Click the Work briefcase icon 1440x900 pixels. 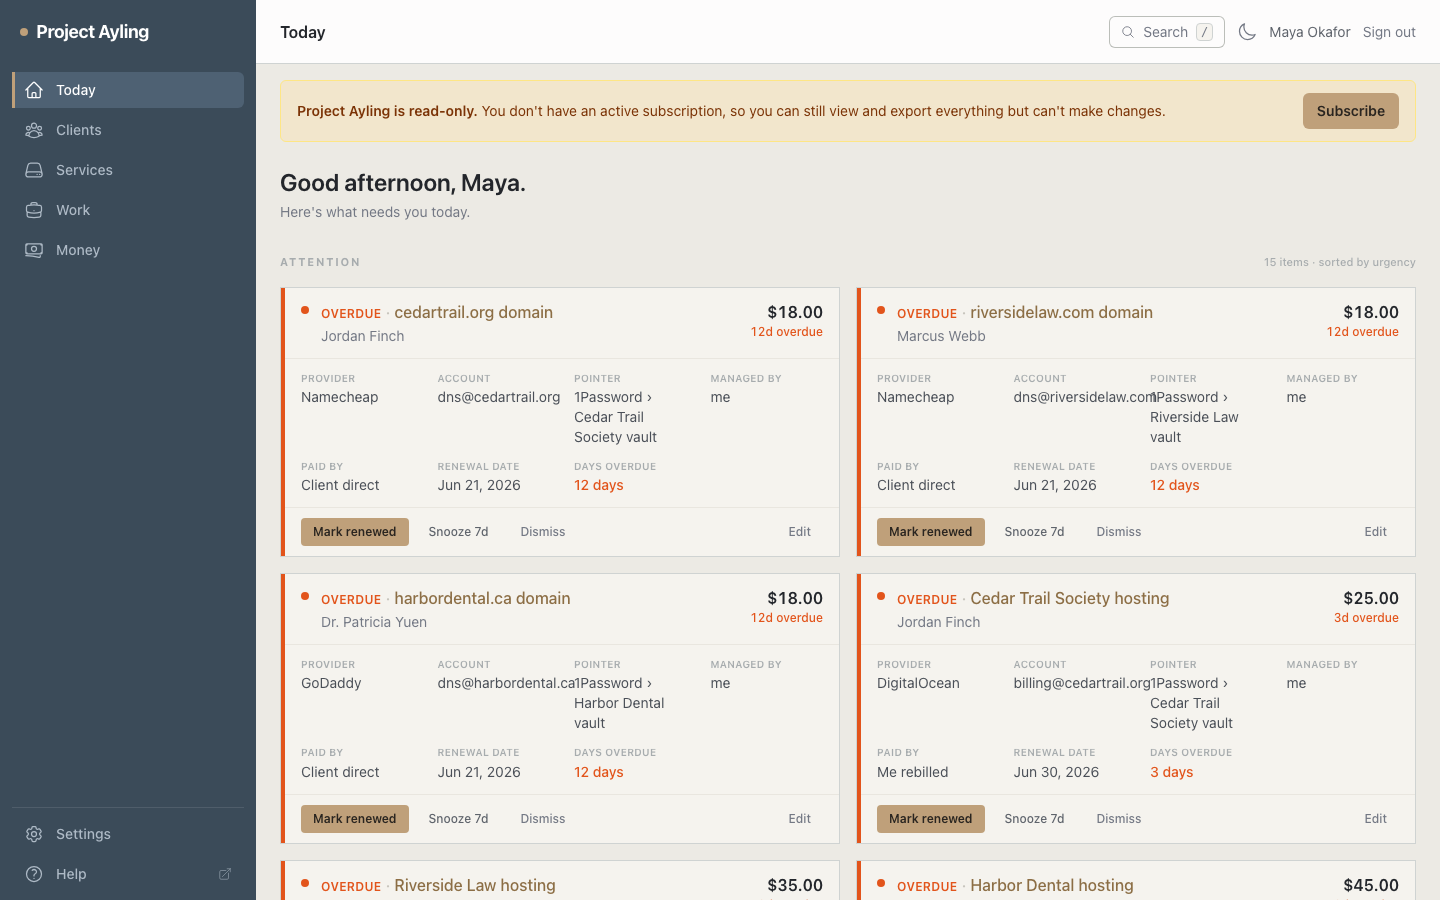[34, 210]
